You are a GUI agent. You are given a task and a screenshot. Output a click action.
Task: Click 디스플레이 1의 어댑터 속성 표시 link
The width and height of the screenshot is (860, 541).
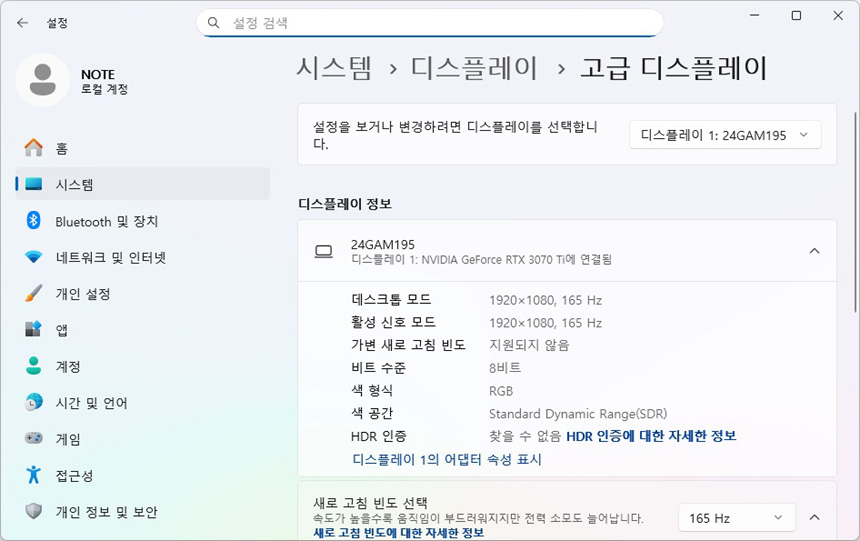pos(446,460)
